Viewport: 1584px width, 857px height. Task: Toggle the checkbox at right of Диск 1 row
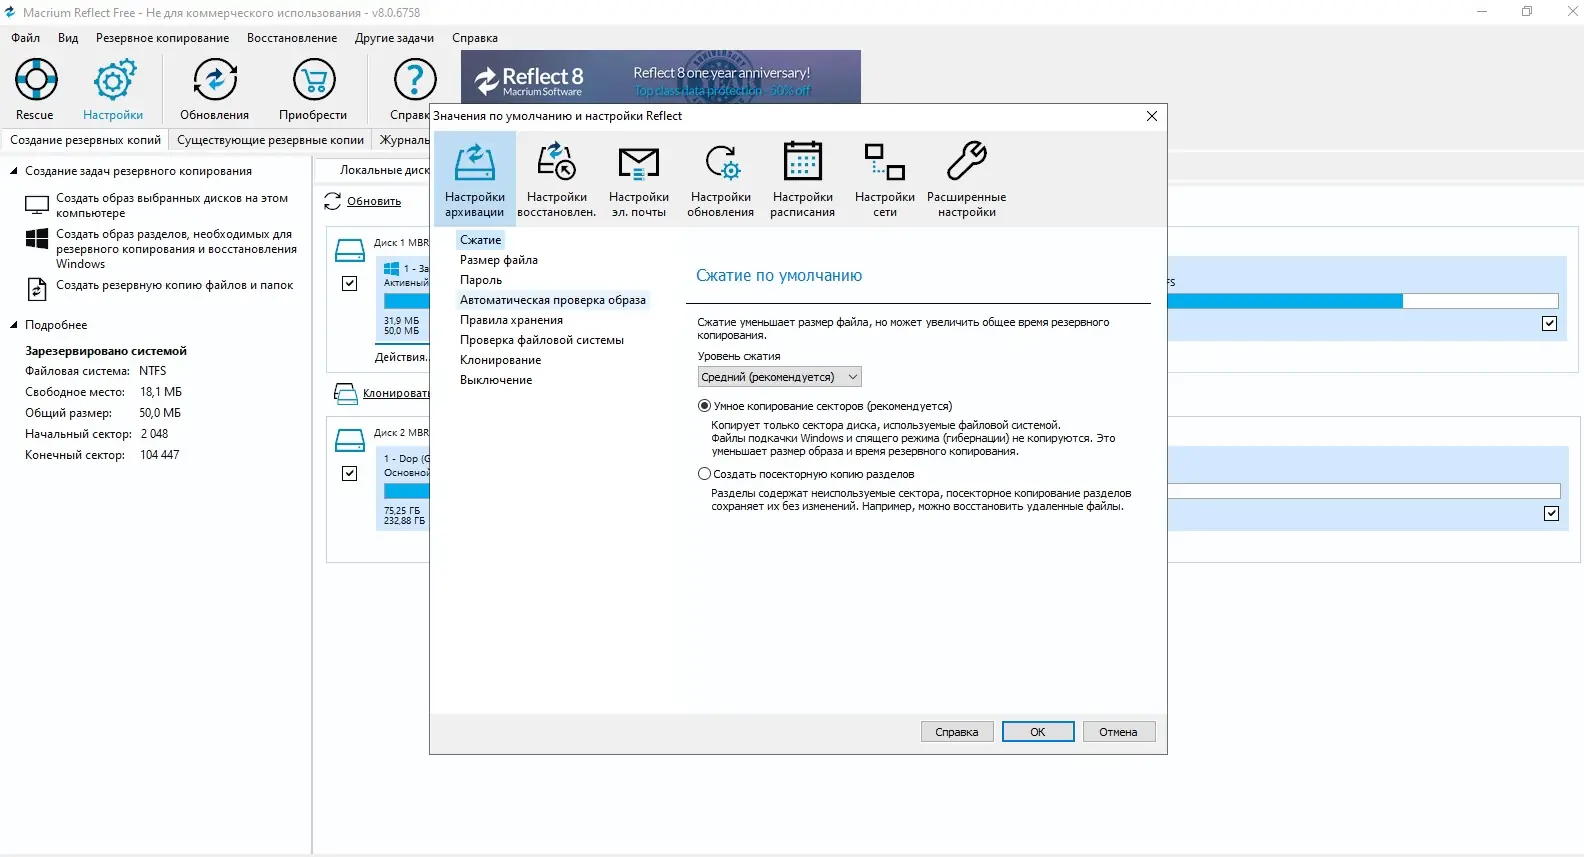1550,324
